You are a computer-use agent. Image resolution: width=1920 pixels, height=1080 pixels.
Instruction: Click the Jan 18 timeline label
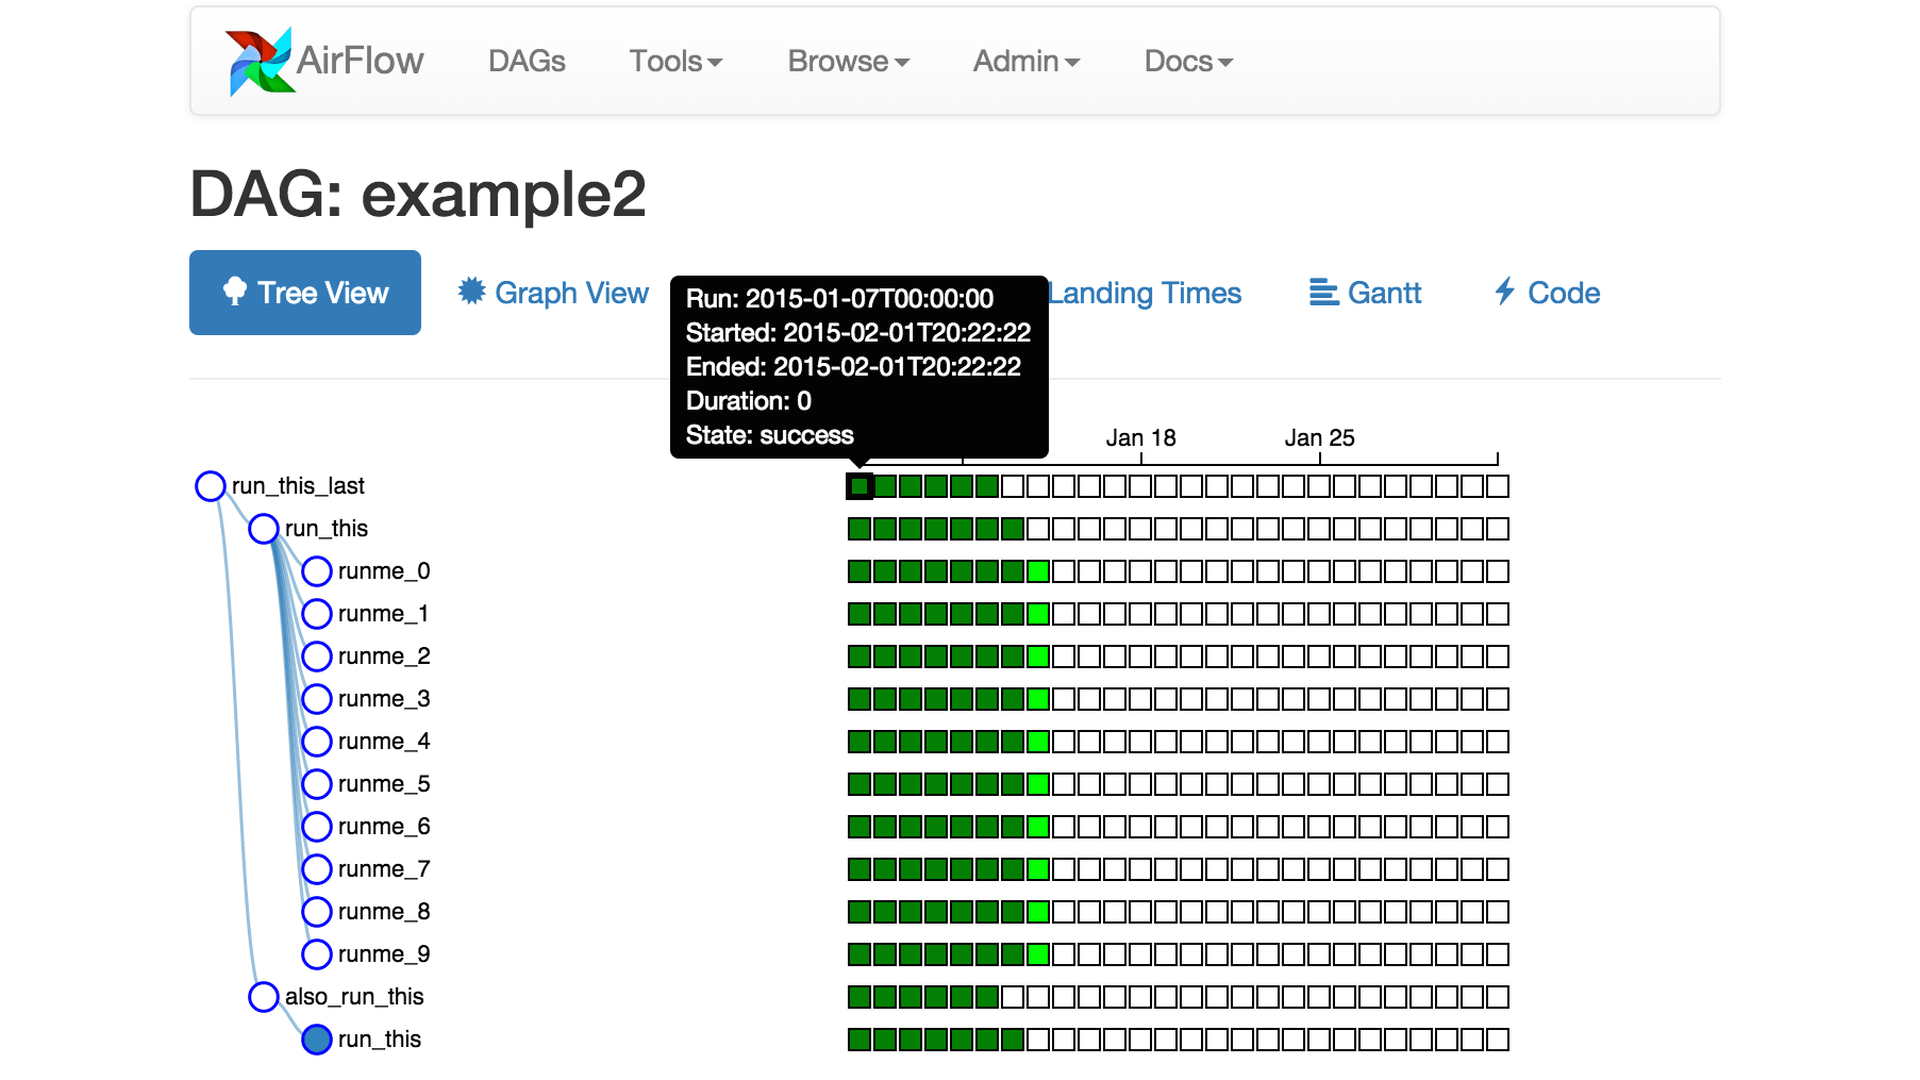1140,438
